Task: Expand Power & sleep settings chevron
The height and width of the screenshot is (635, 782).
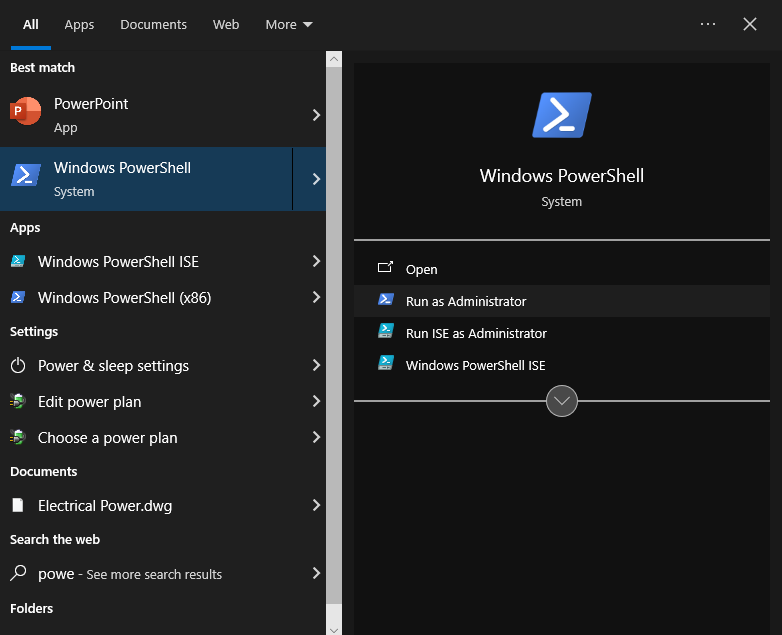Action: (316, 365)
